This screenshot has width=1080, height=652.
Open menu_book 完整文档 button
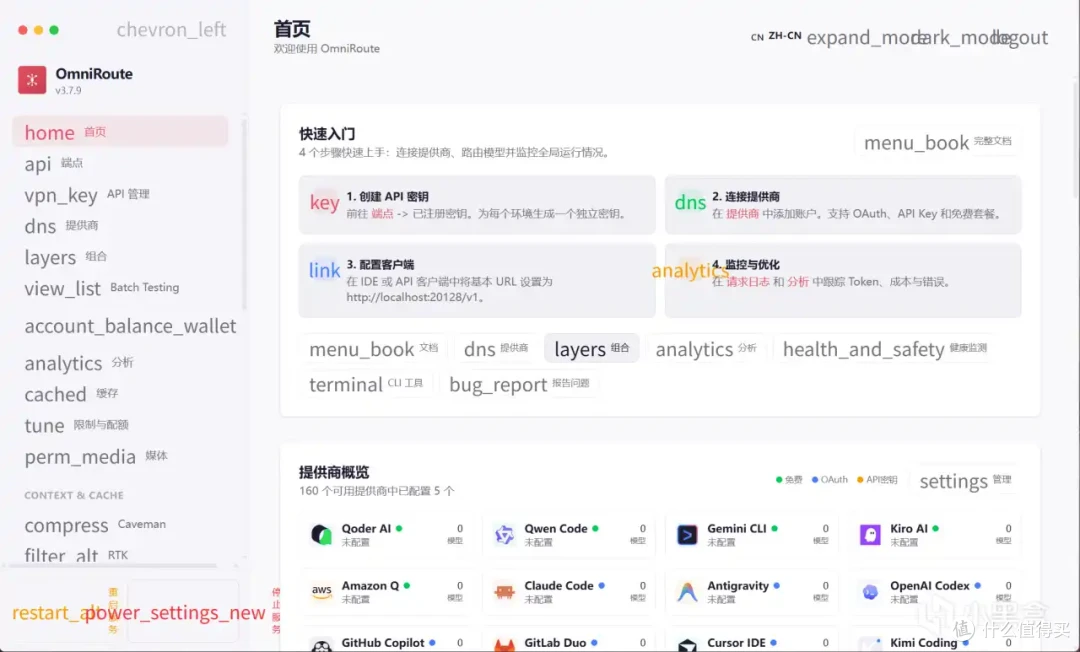tap(937, 142)
